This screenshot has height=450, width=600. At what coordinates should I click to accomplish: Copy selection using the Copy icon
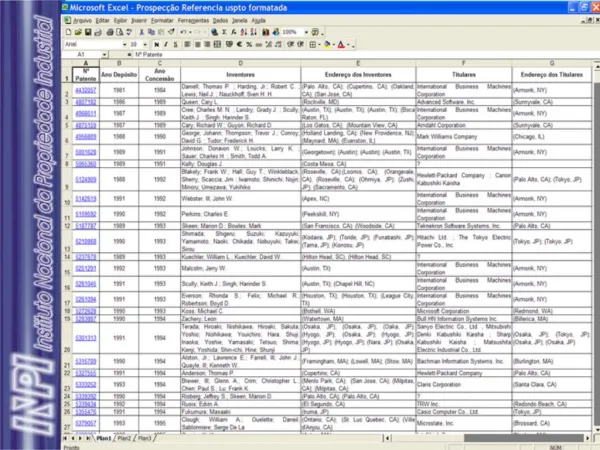pos(151,32)
